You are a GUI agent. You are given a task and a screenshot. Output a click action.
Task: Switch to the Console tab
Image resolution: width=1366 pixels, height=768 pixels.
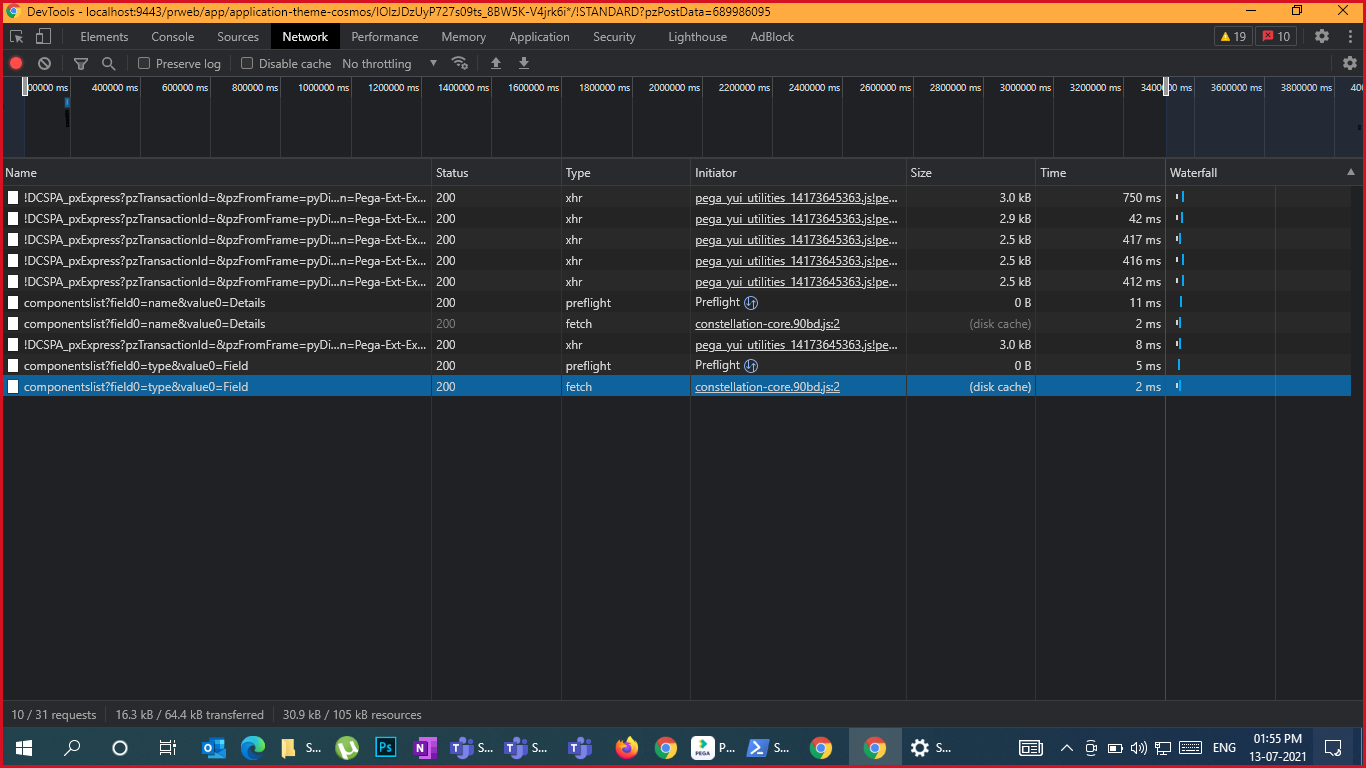pos(172,37)
